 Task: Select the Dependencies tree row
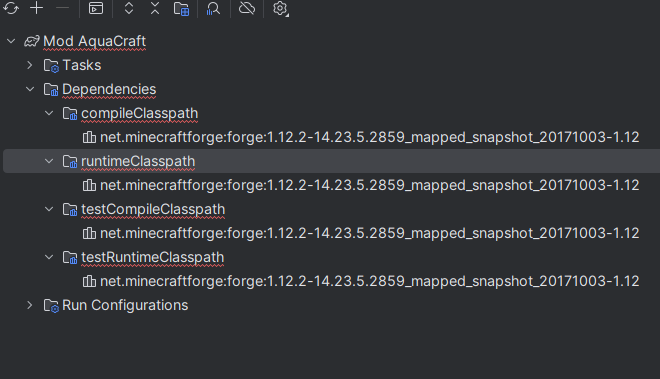[330, 89]
